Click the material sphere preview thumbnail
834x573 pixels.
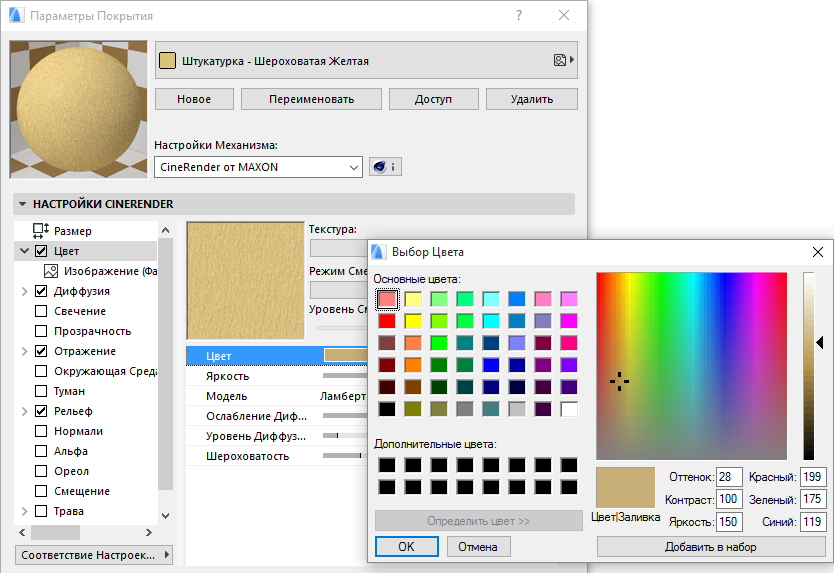point(78,109)
